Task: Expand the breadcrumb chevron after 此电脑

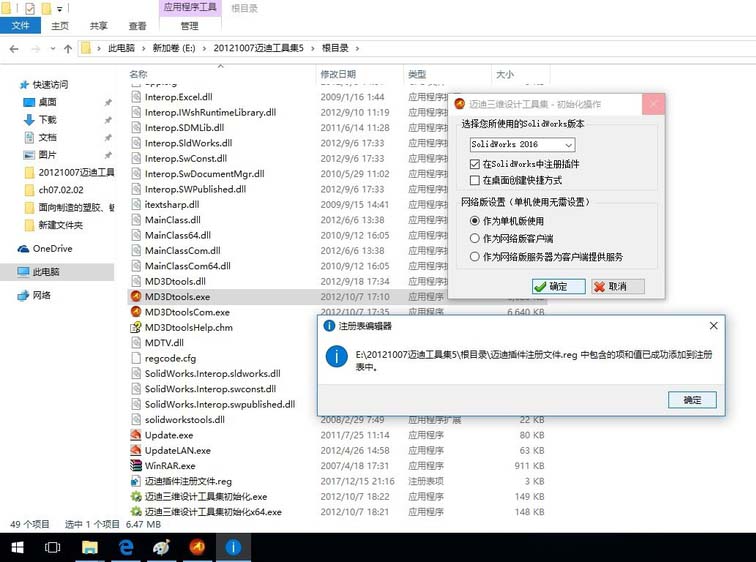Action: coord(144,49)
